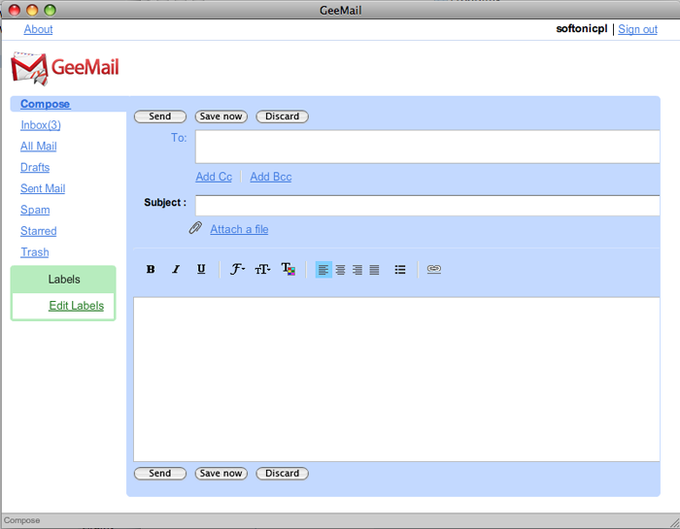The height and width of the screenshot is (529, 680).
Task: Click the softonicpl username text
Action: 582,29
